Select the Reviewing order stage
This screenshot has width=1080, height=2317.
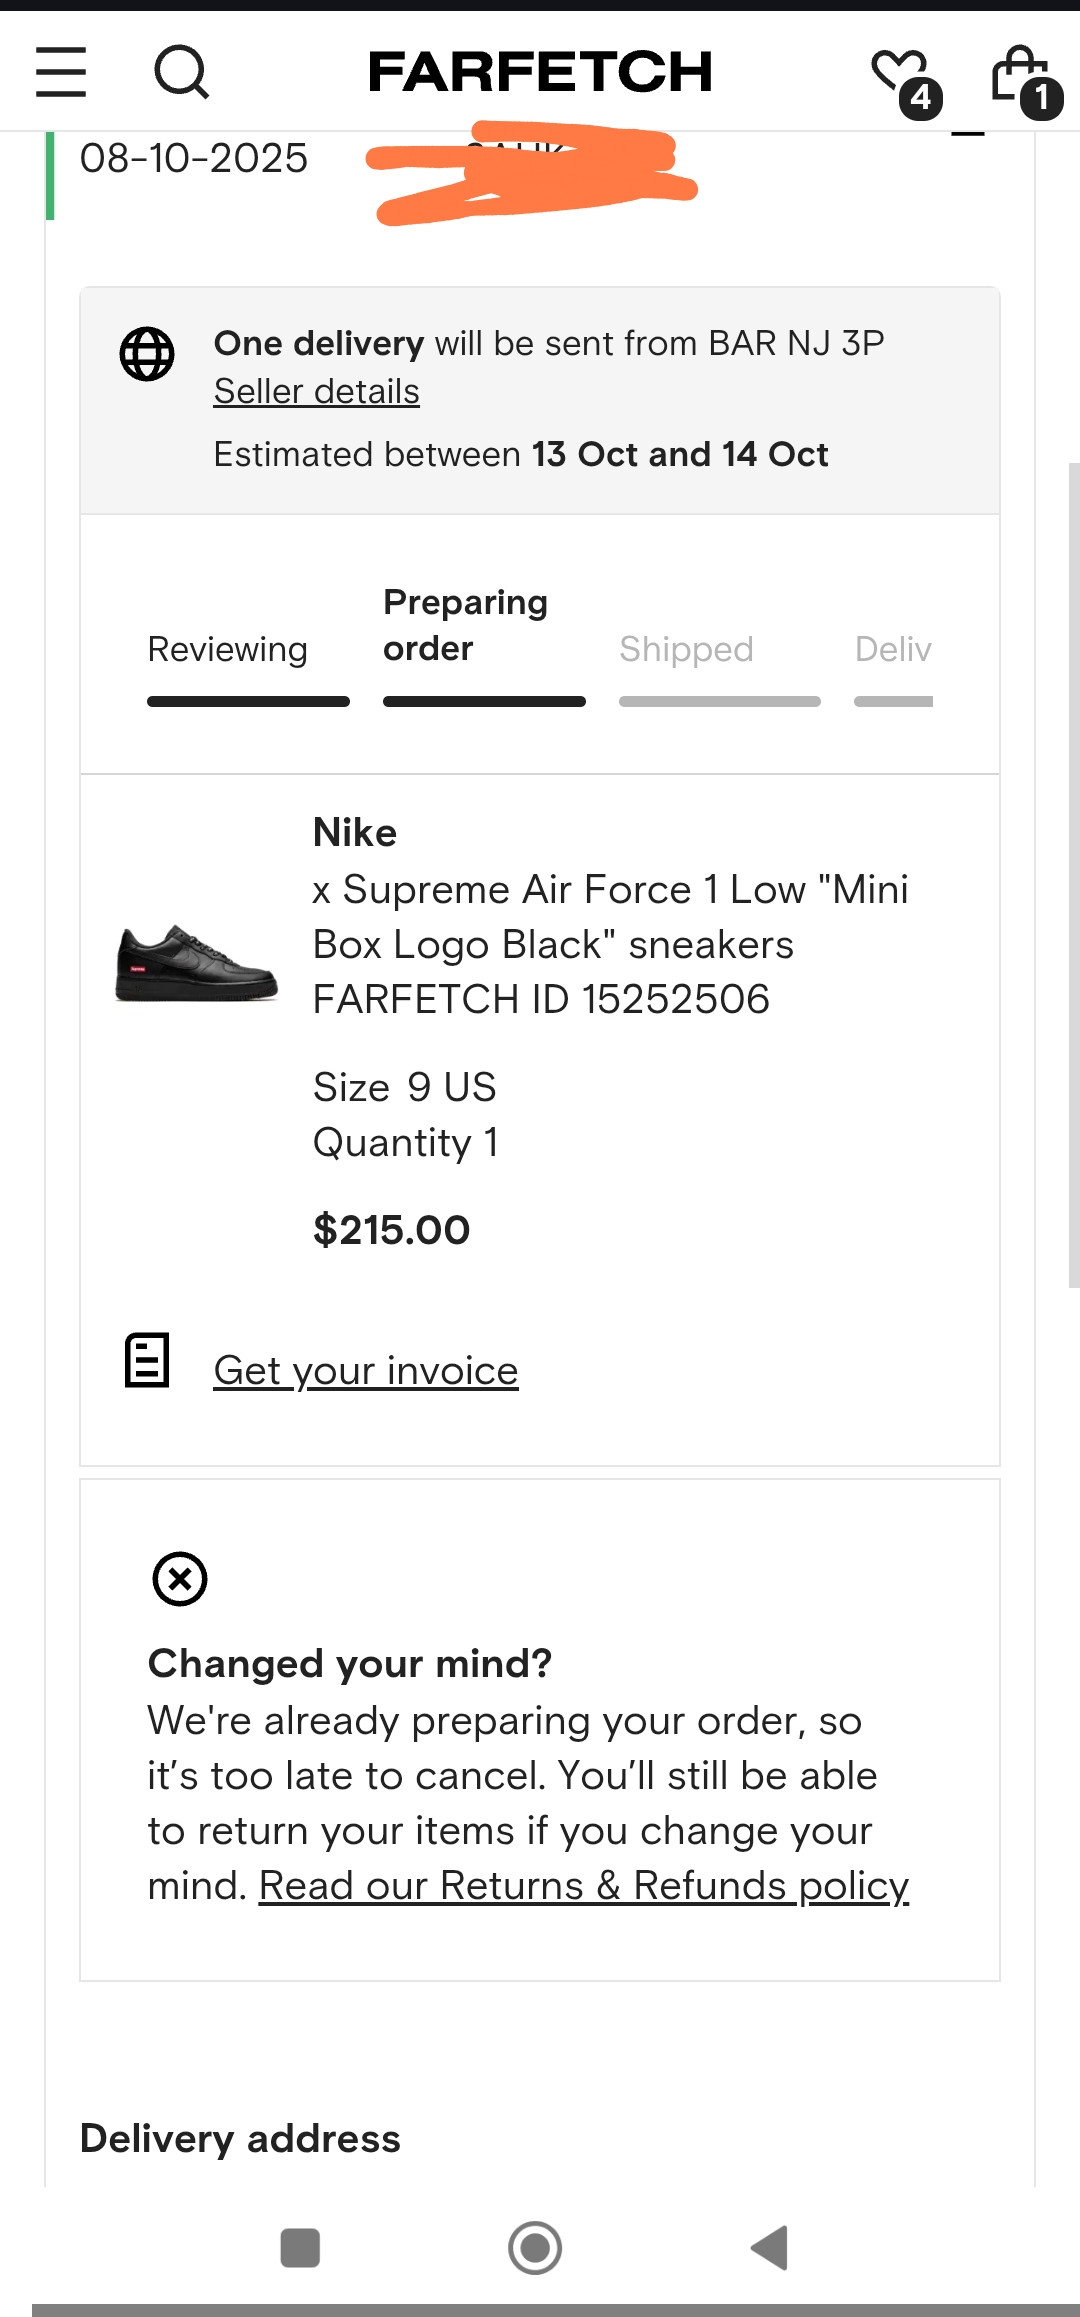coord(228,650)
